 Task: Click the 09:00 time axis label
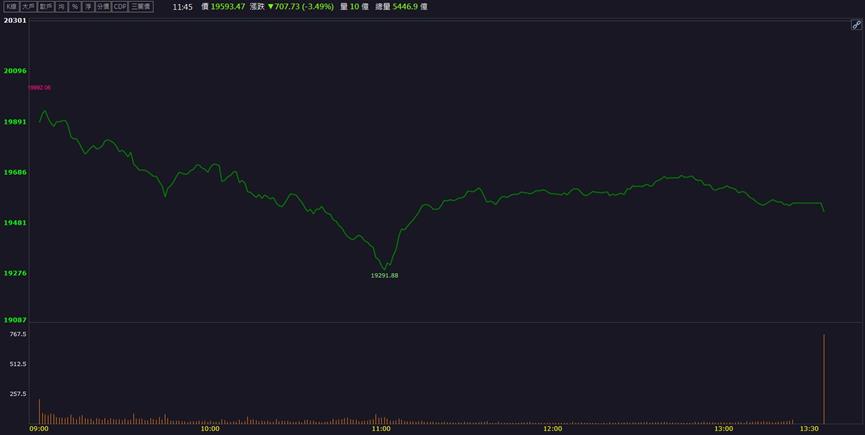(39, 428)
